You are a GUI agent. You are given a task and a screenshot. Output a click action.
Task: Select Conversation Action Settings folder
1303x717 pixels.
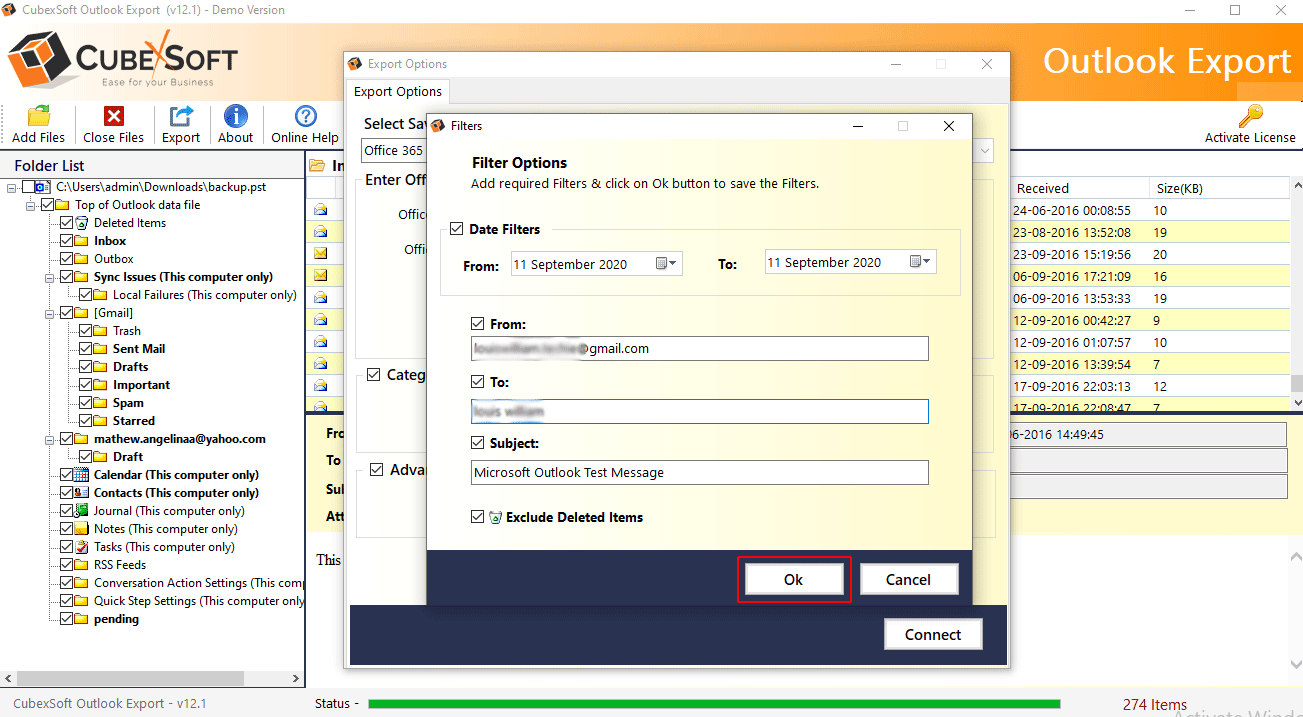coord(199,583)
